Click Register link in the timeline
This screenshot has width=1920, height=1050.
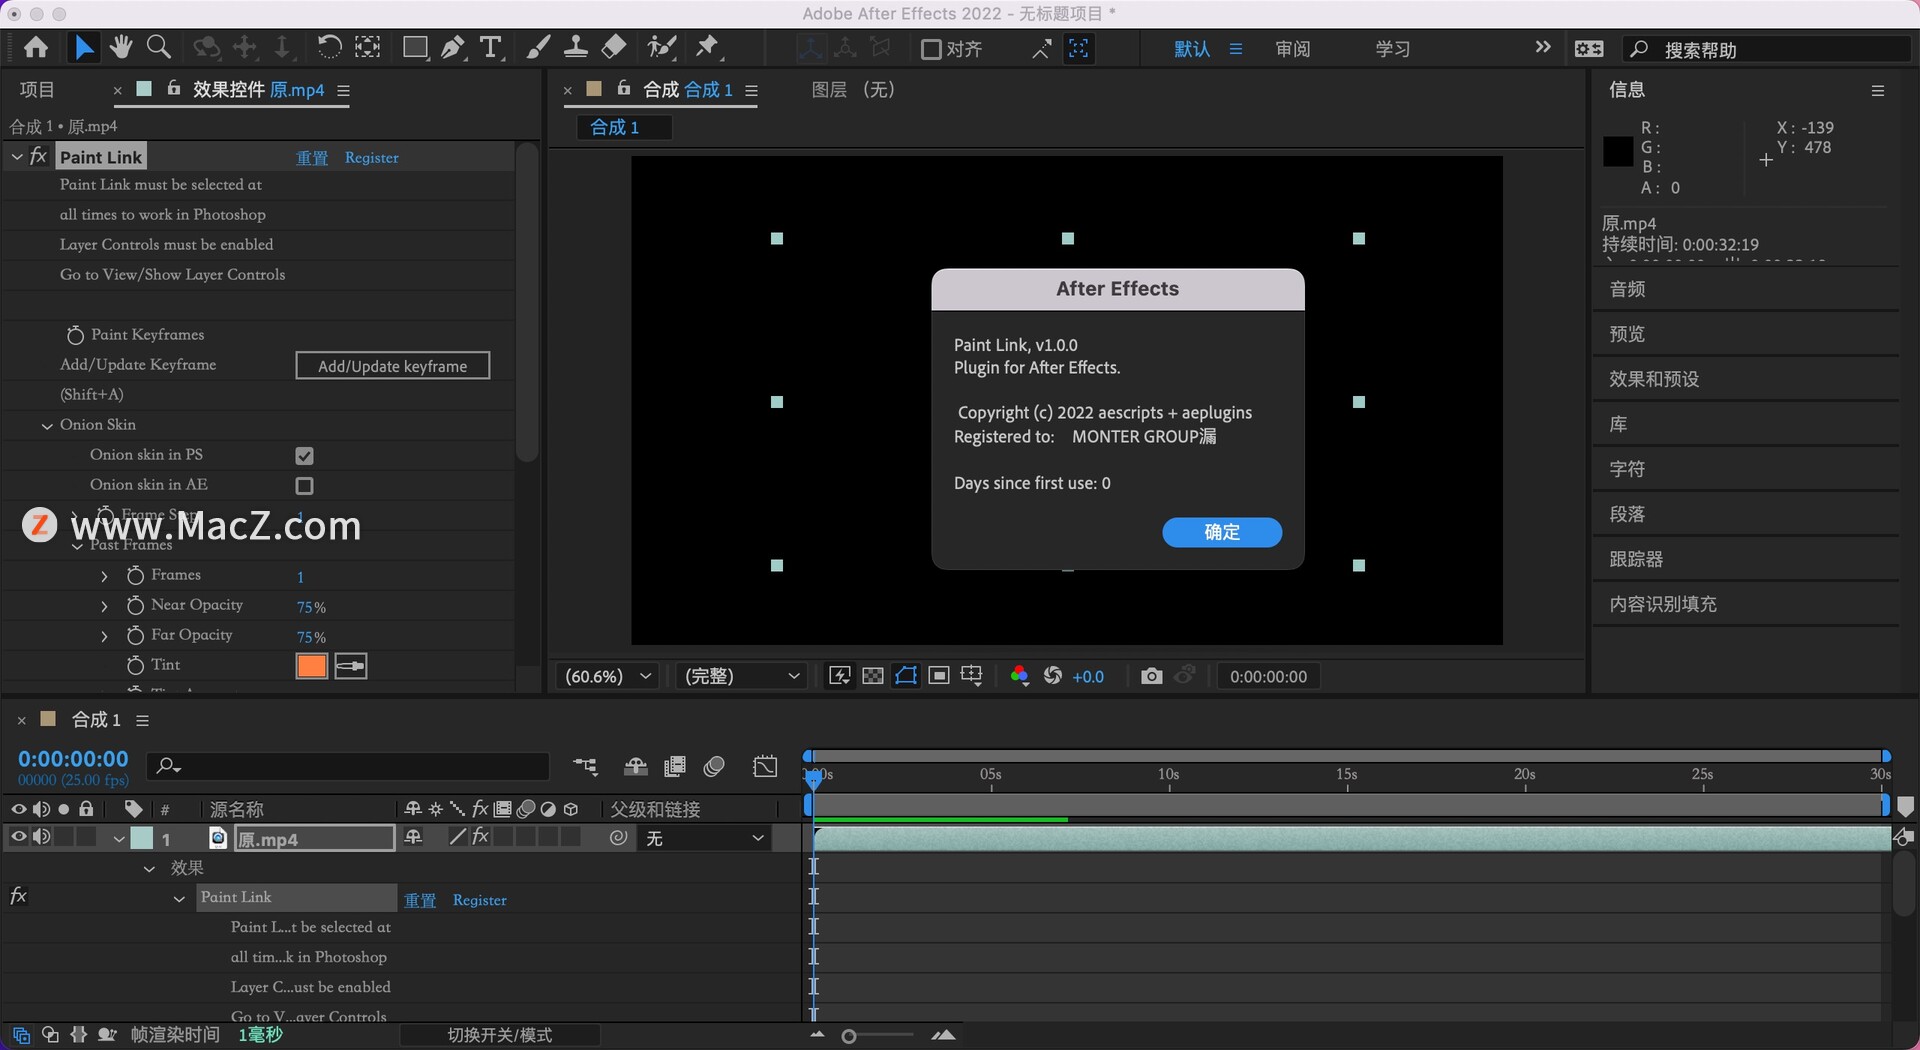480,900
